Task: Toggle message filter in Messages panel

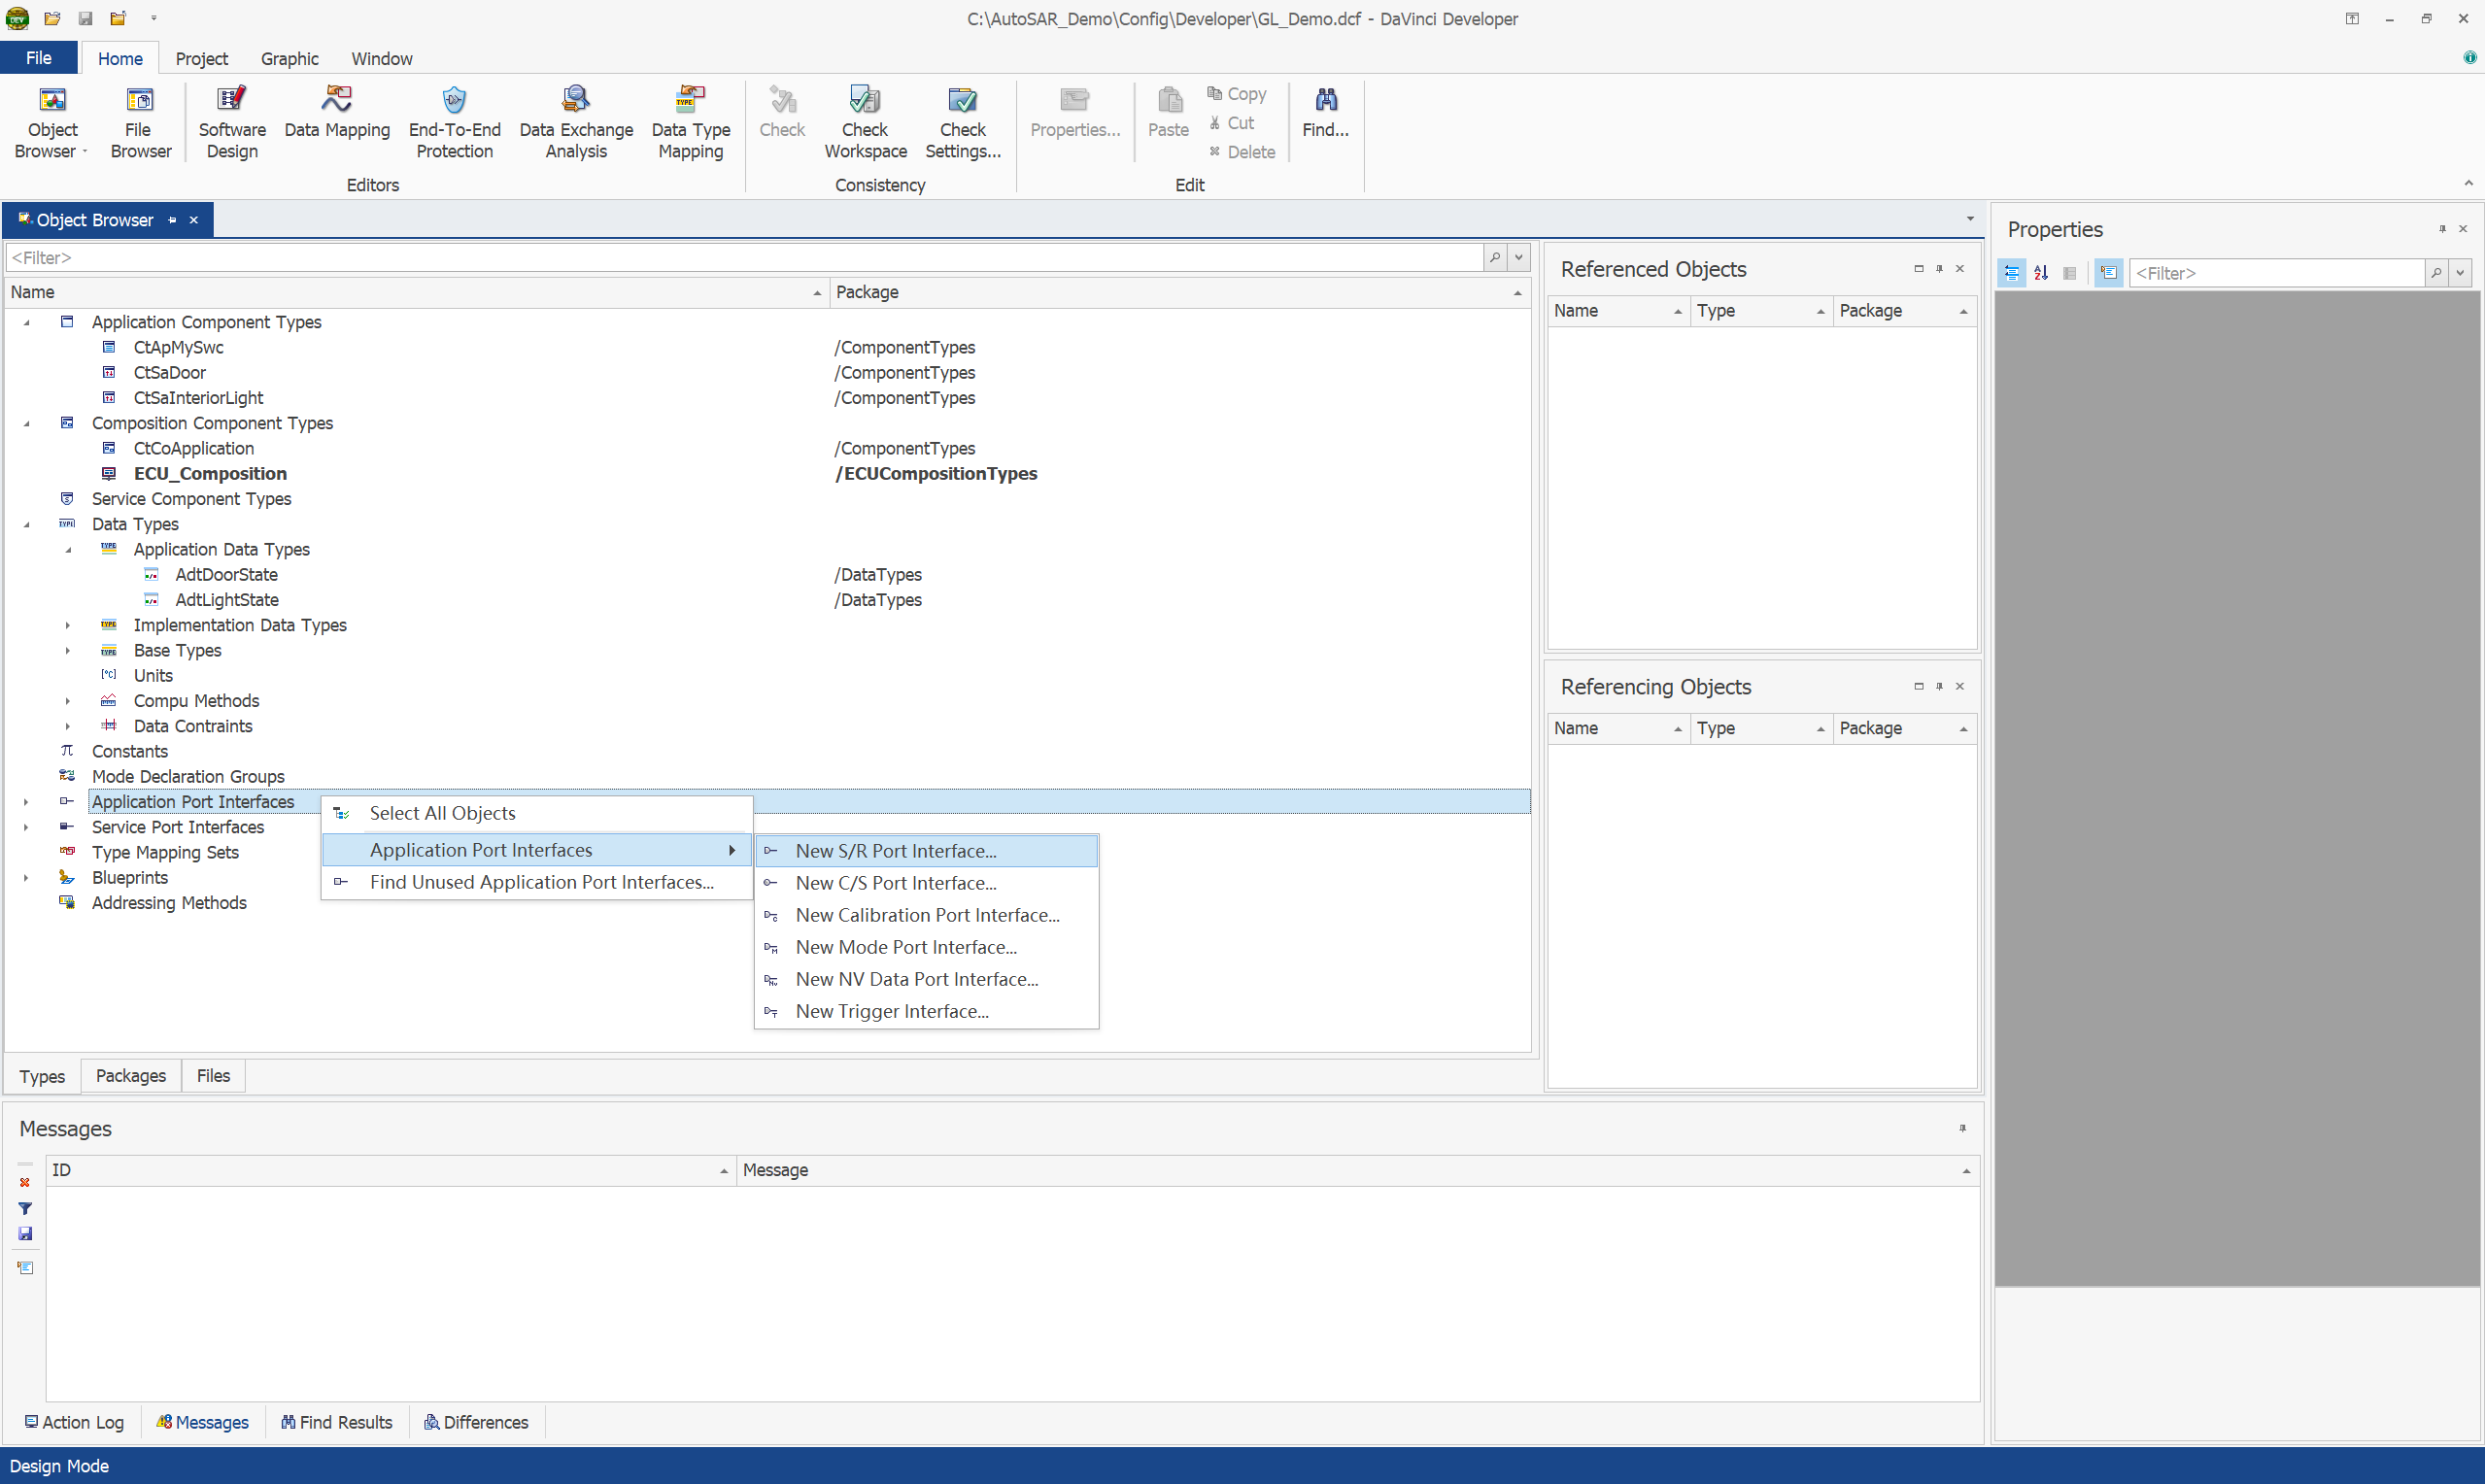Action: tap(25, 1208)
